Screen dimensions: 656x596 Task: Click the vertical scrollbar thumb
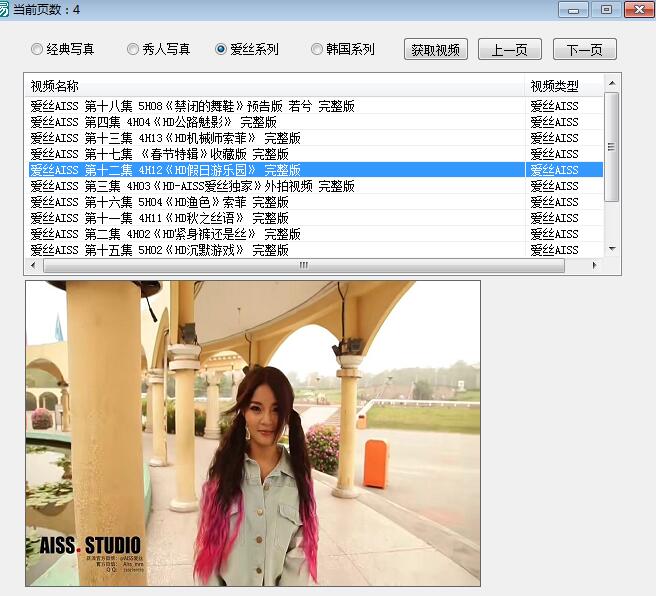[612, 147]
